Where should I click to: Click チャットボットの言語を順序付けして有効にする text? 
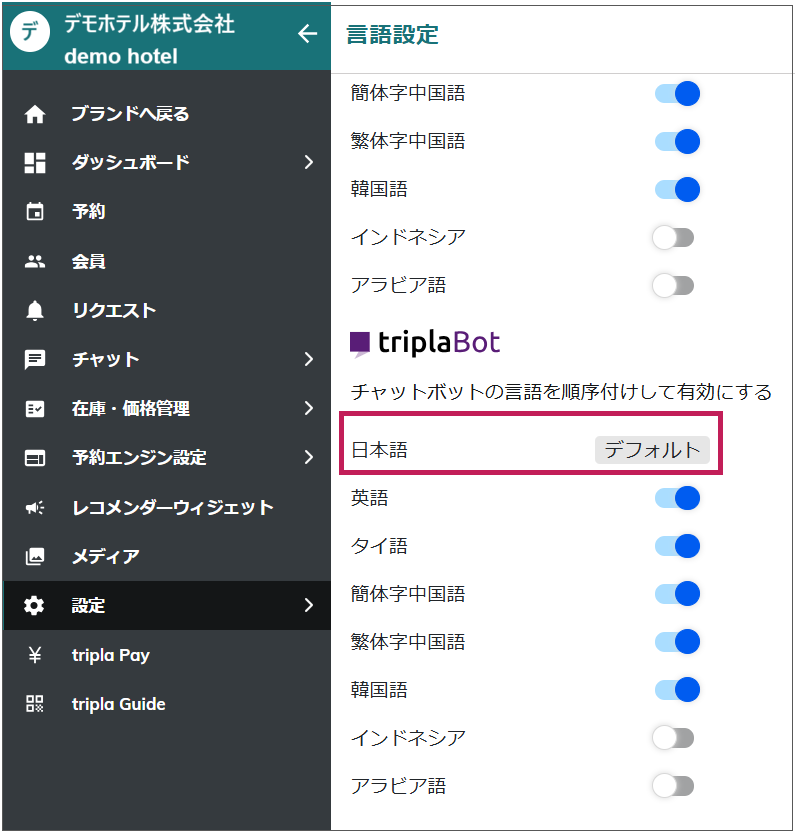pyautogui.click(x=561, y=392)
